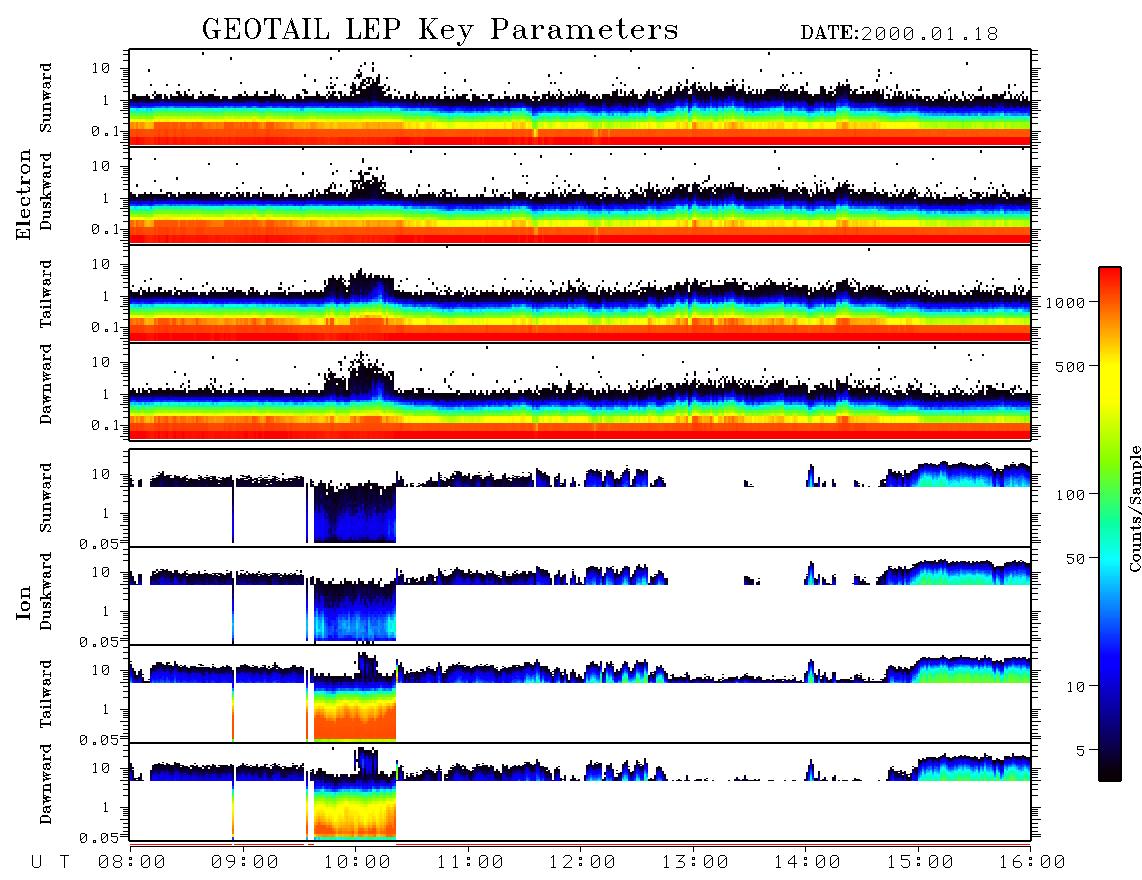Click the 10:00 time tick label
Image resolution: width=1142 pixels, height=880 pixels.
358,863
